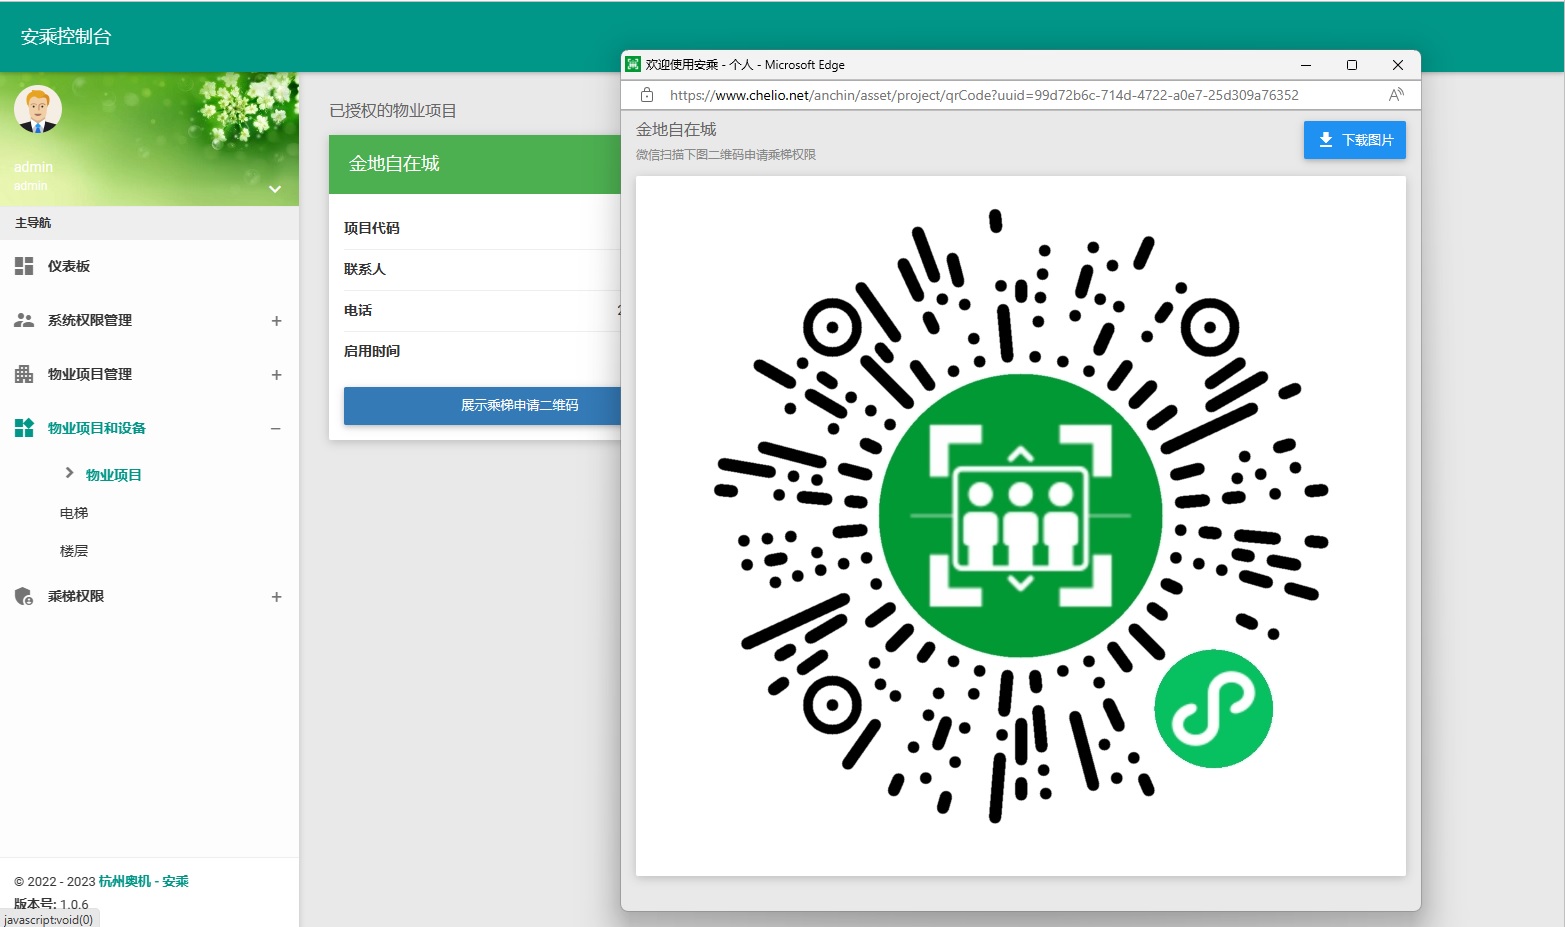Click the 已授权的物业项目 heading
Viewport: 1565px width, 927px height.
pyautogui.click(x=393, y=111)
